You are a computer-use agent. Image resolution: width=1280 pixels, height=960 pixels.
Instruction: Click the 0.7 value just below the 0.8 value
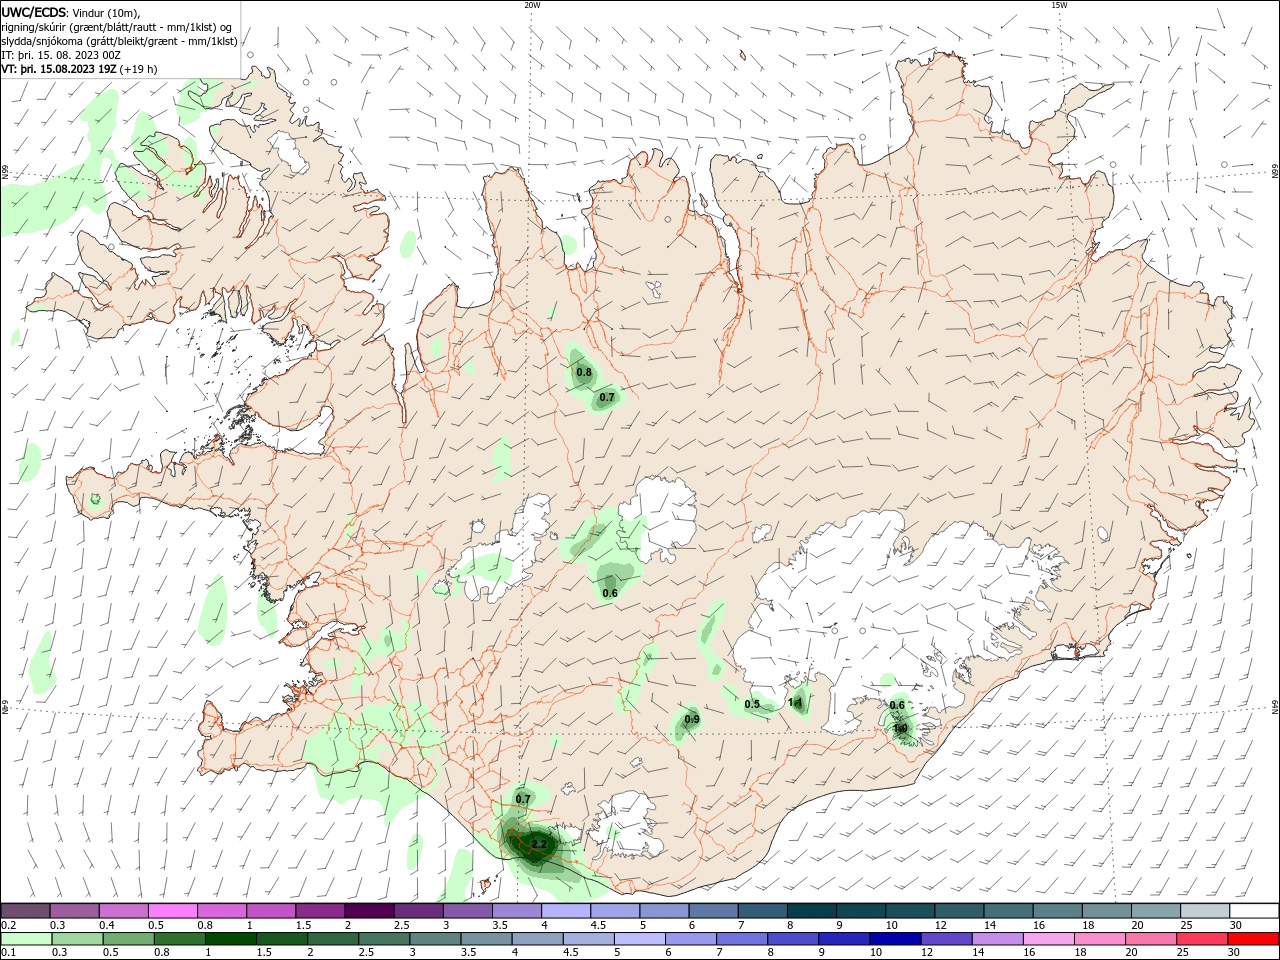click(x=607, y=398)
